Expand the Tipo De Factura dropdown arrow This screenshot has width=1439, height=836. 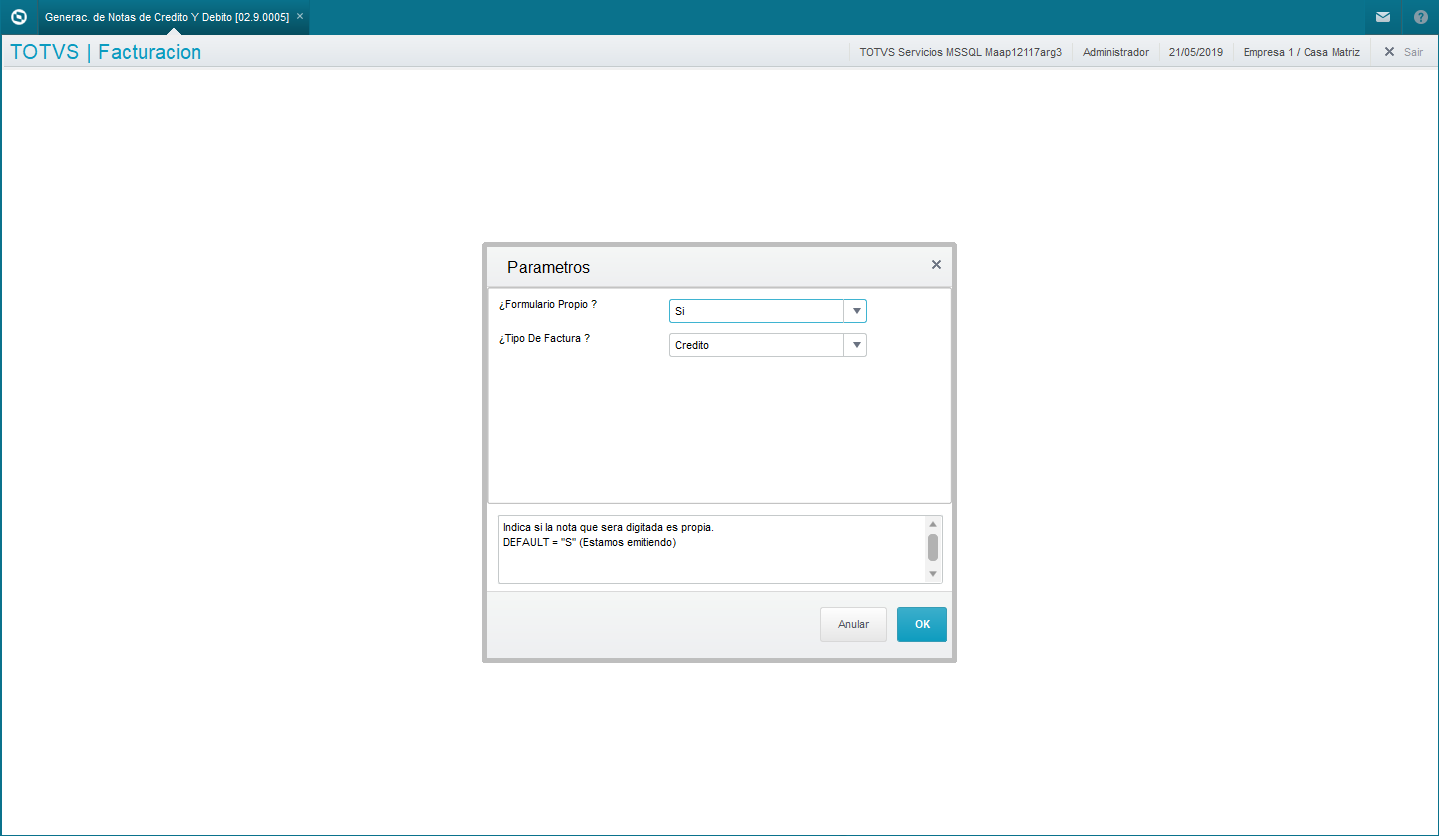856,345
